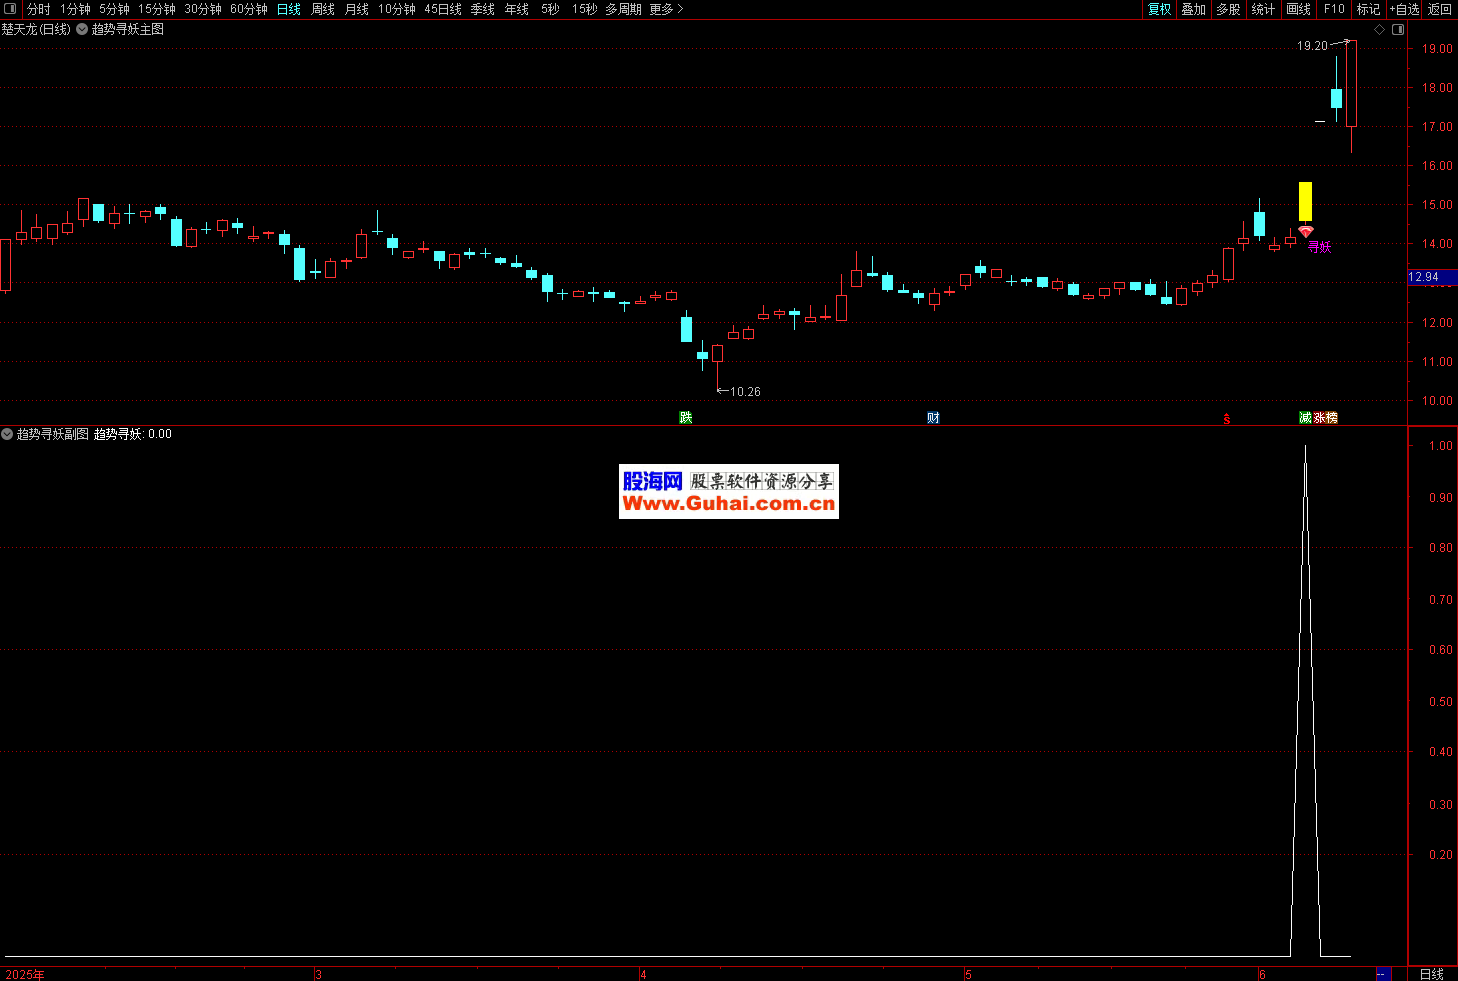Switch to 15分钟 period

157,9
